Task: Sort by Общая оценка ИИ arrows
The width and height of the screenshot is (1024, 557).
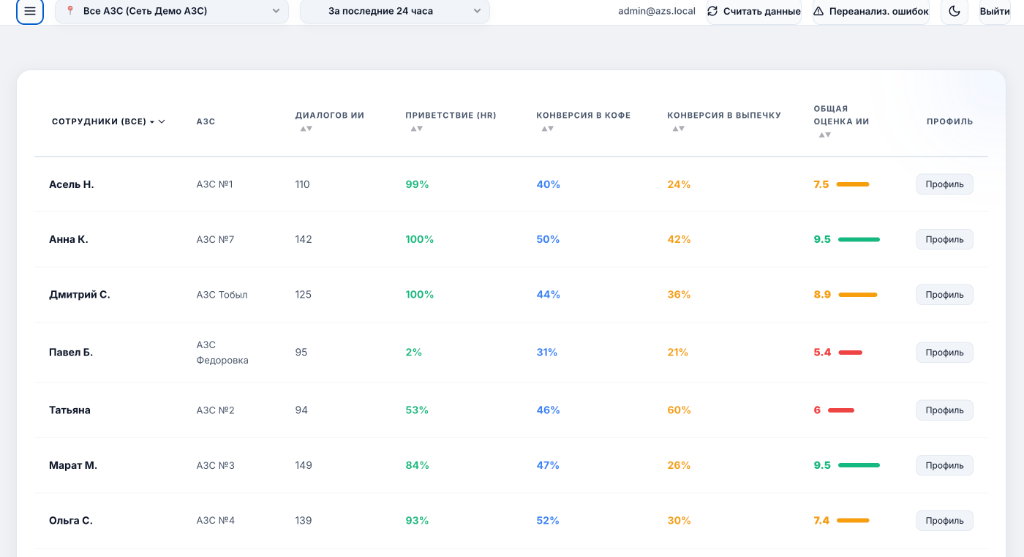Action: pos(824,135)
